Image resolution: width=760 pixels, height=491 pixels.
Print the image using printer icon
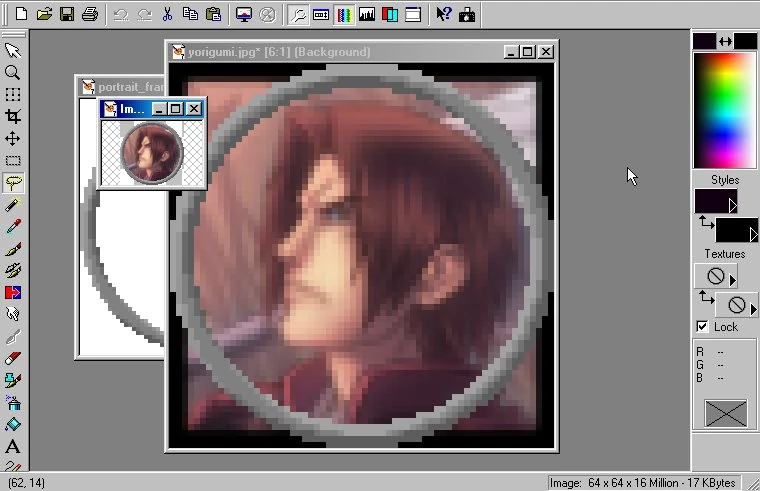90,14
